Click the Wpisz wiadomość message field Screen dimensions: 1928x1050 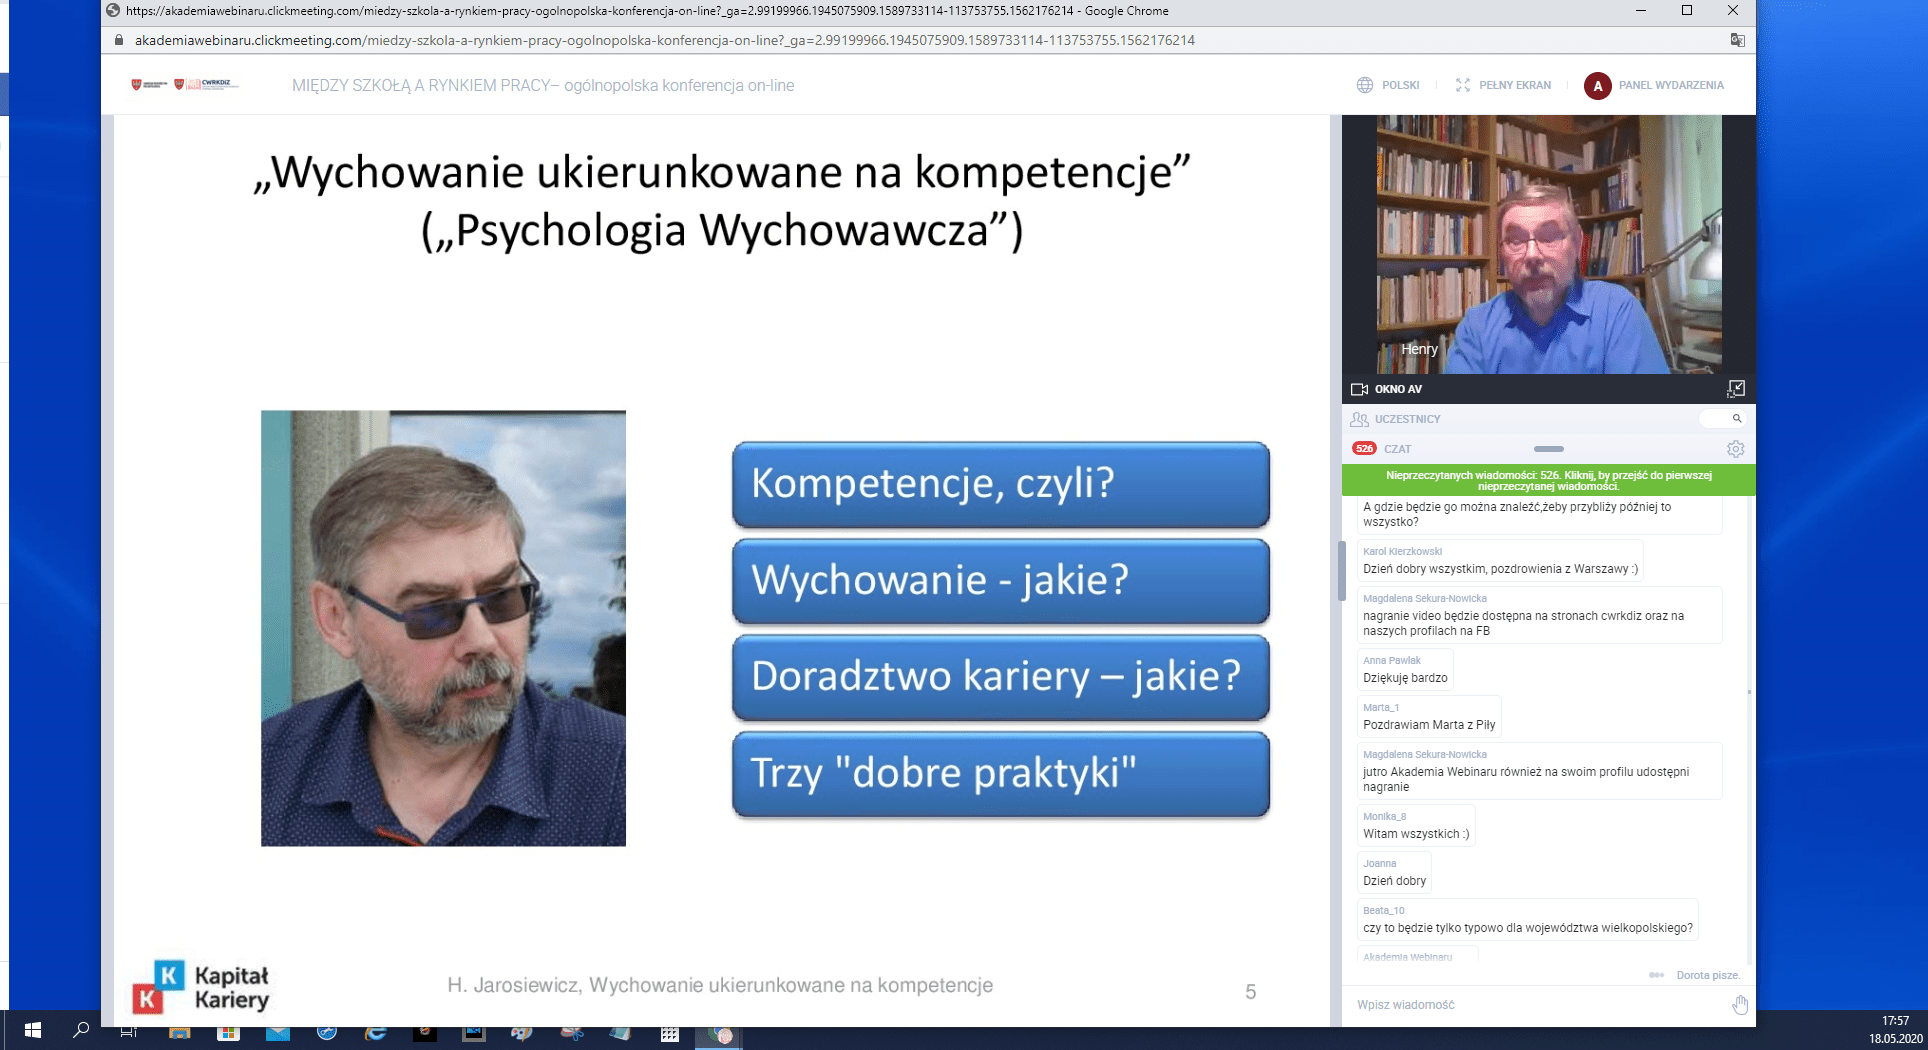click(x=1530, y=1005)
